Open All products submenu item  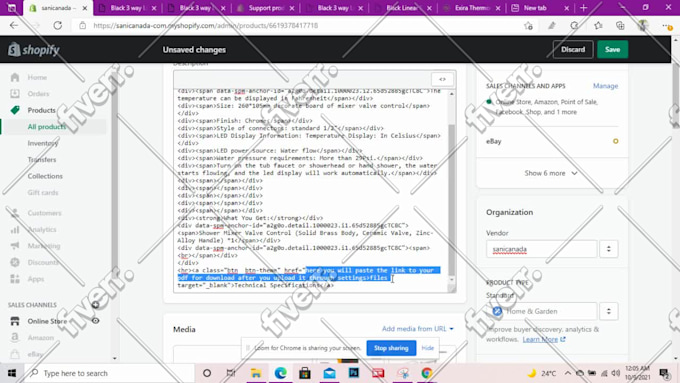point(46,127)
